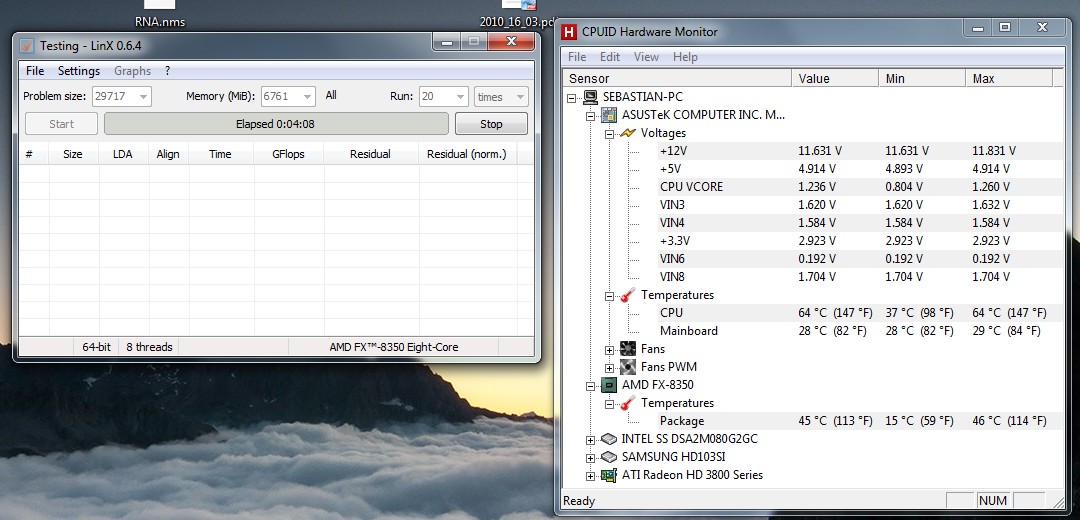Image resolution: width=1080 pixels, height=520 pixels.
Task: Expand the SAMSUNG HD103SI node
Action: coord(590,457)
